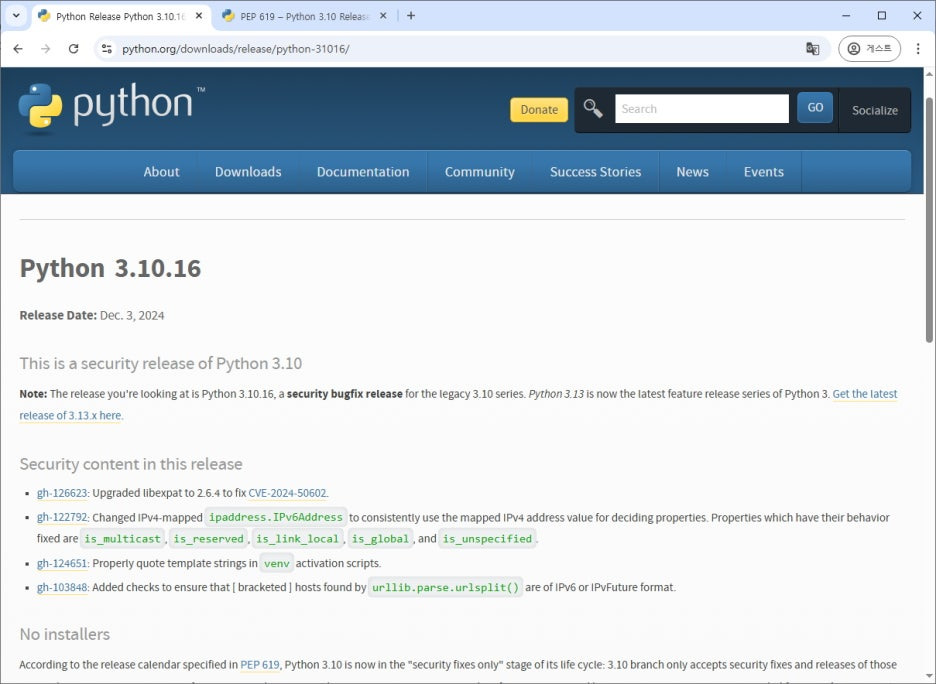Open the gh-126623 issue link
Viewport: 936px width, 684px height.
(62, 493)
